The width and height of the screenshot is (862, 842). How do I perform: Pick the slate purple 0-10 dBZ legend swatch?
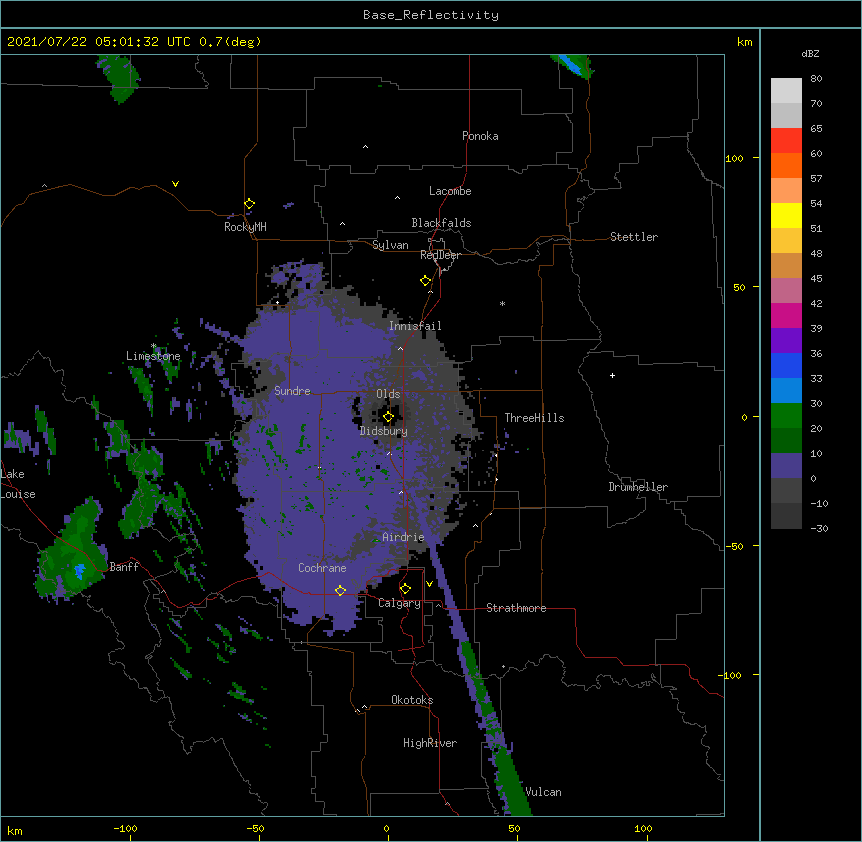[786, 466]
